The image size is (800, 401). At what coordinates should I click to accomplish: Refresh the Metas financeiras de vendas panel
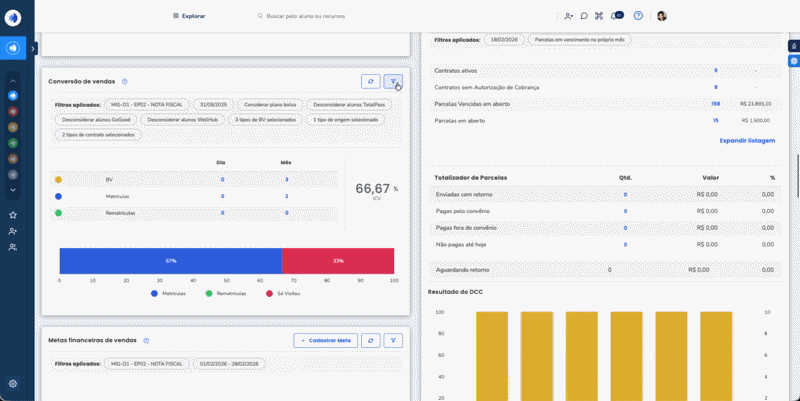point(371,340)
